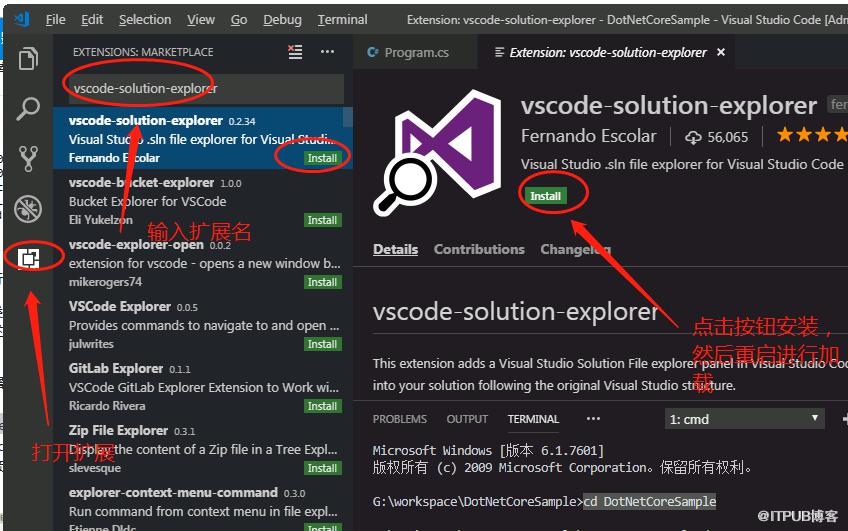Switch to Contributions tab
848x531 pixels.
point(479,249)
